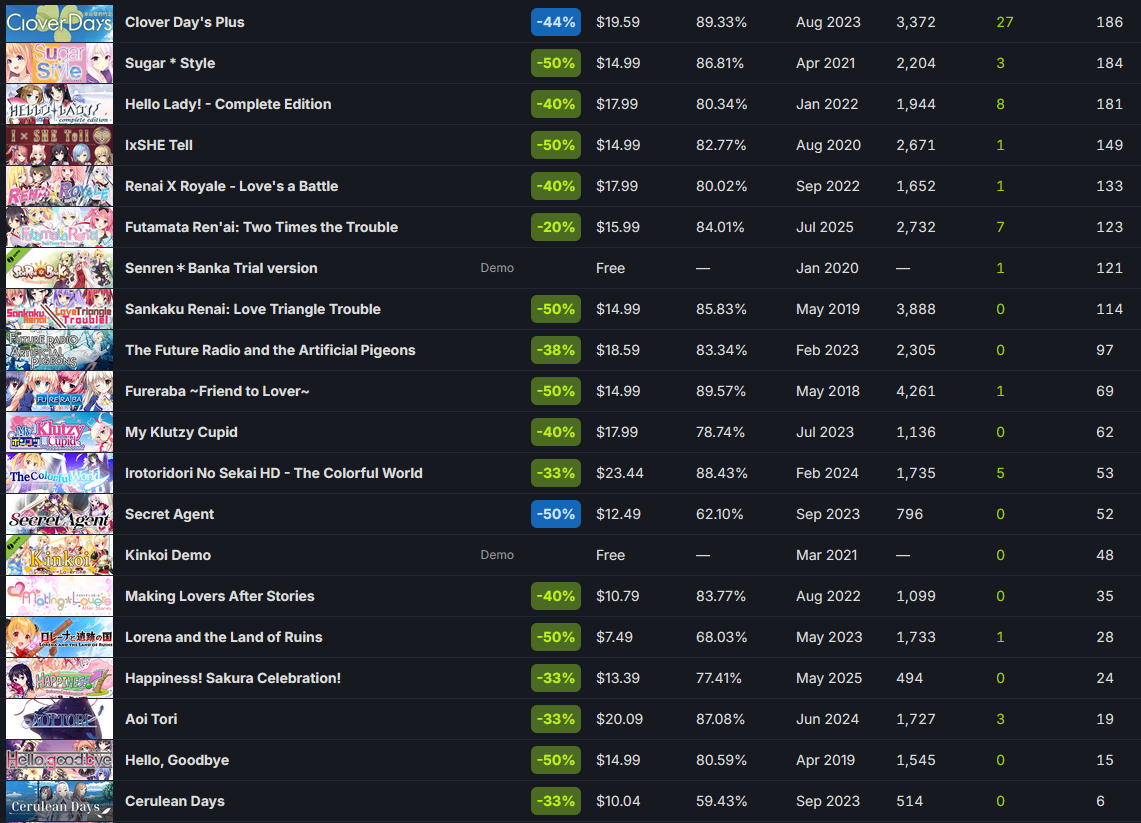The width and height of the screenshot is (1141, 823).
Task: Click the IxSHE Tell cover image
Action: click(x=60, y=146)
